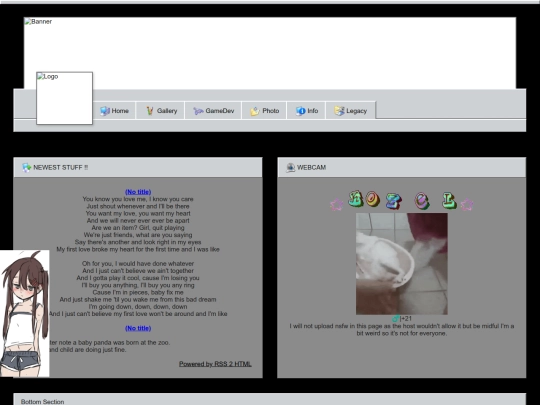The image size is (540, 405).
Task: Follow the Powered by RSS 2 HTML link
Action: pos(215,364)
